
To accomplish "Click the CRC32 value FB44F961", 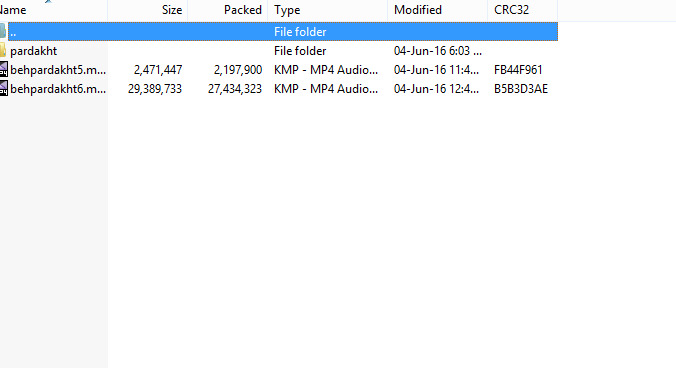I will point(518,70).
